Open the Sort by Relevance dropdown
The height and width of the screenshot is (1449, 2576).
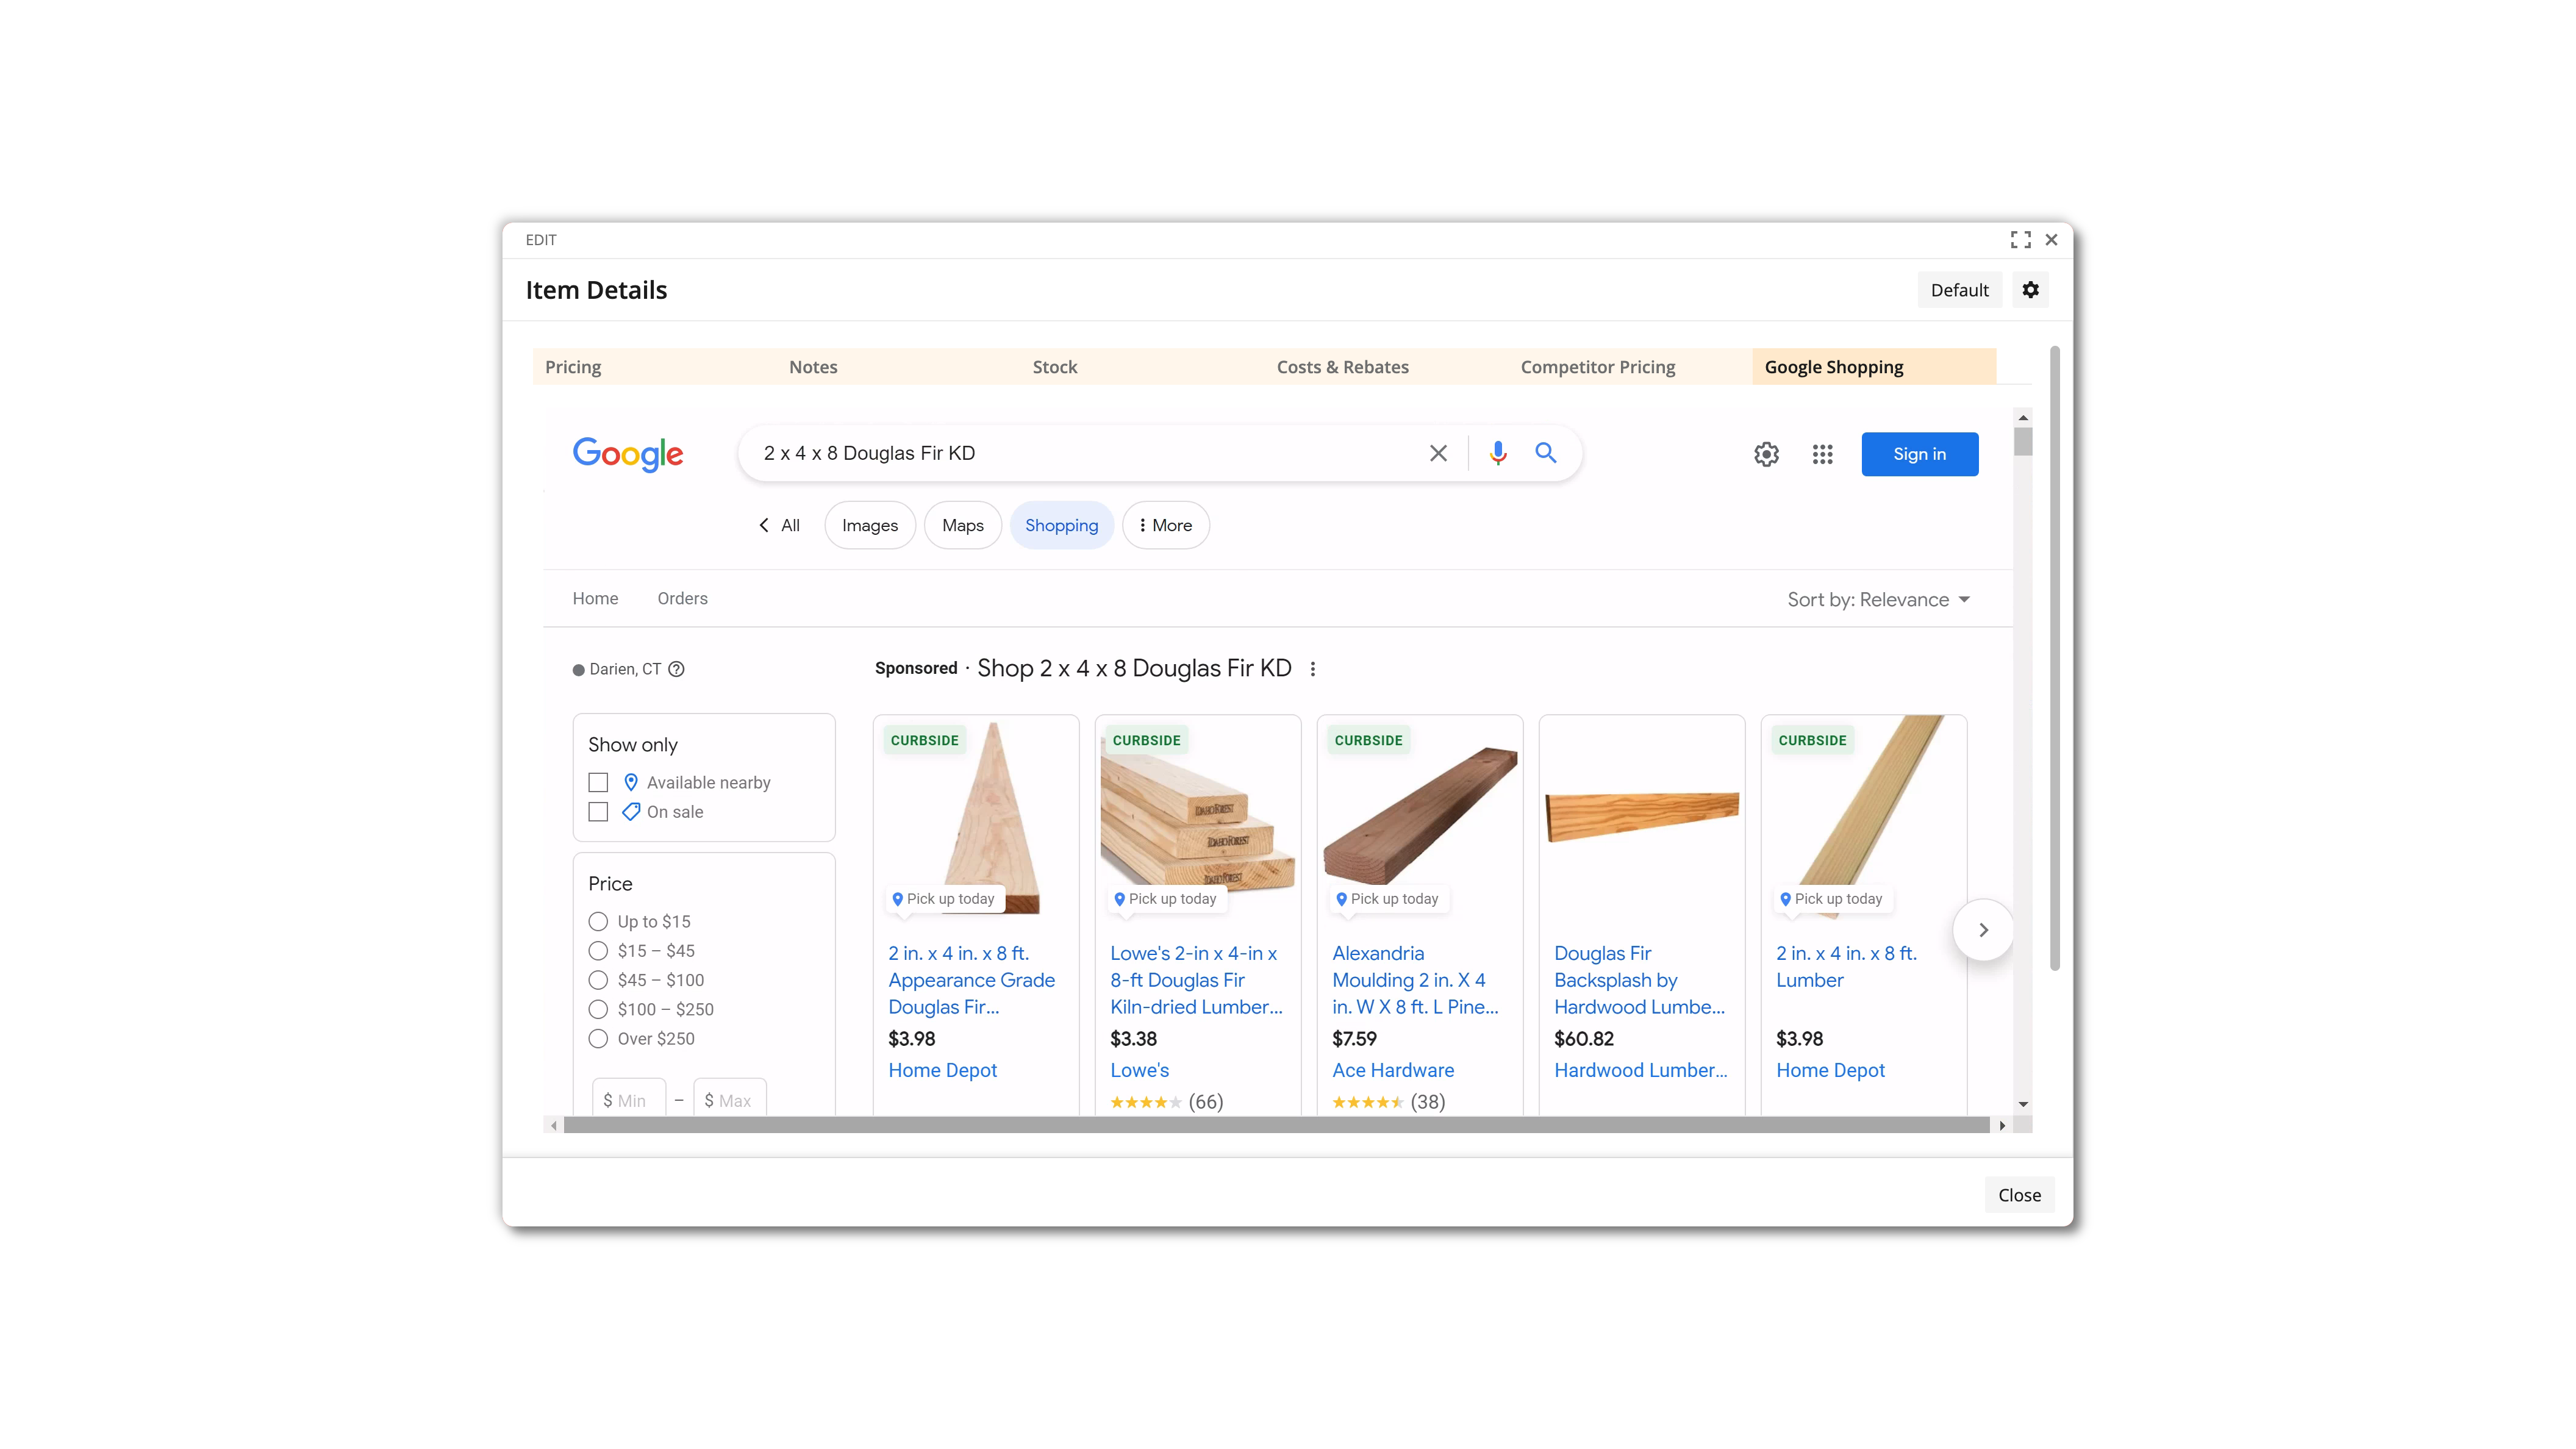(x=1878, y=599)
